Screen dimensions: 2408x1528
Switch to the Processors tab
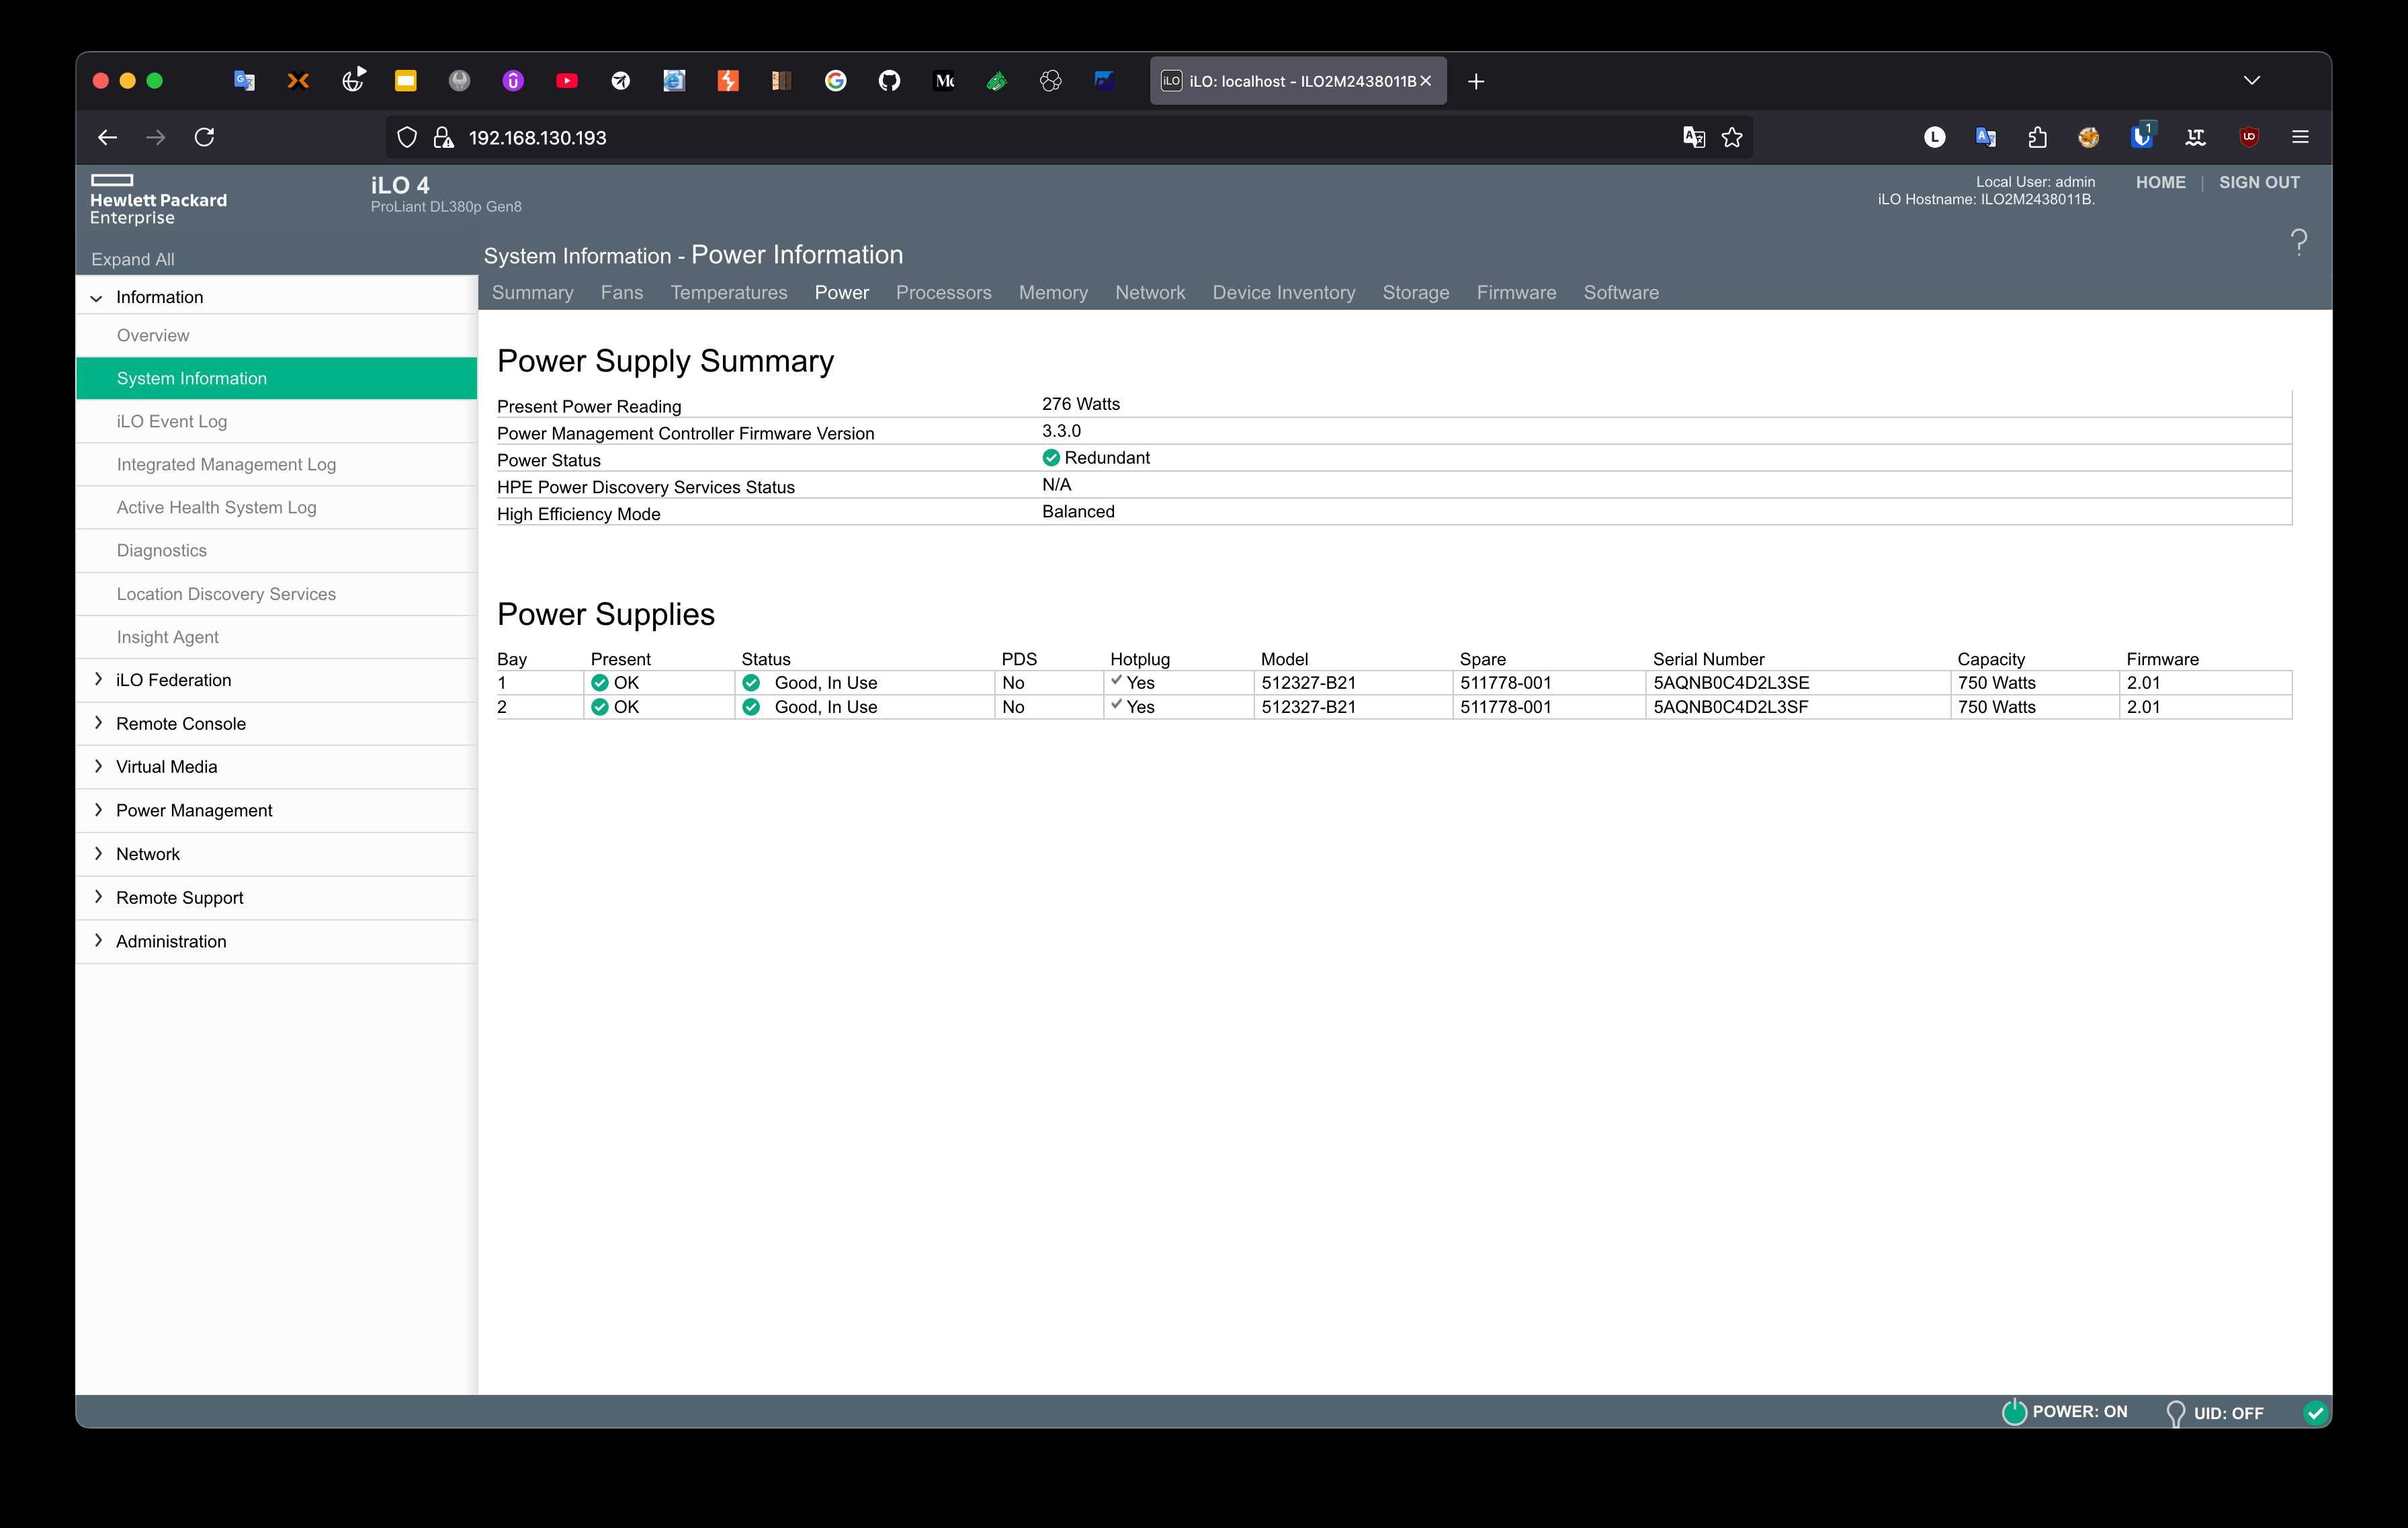943,292
